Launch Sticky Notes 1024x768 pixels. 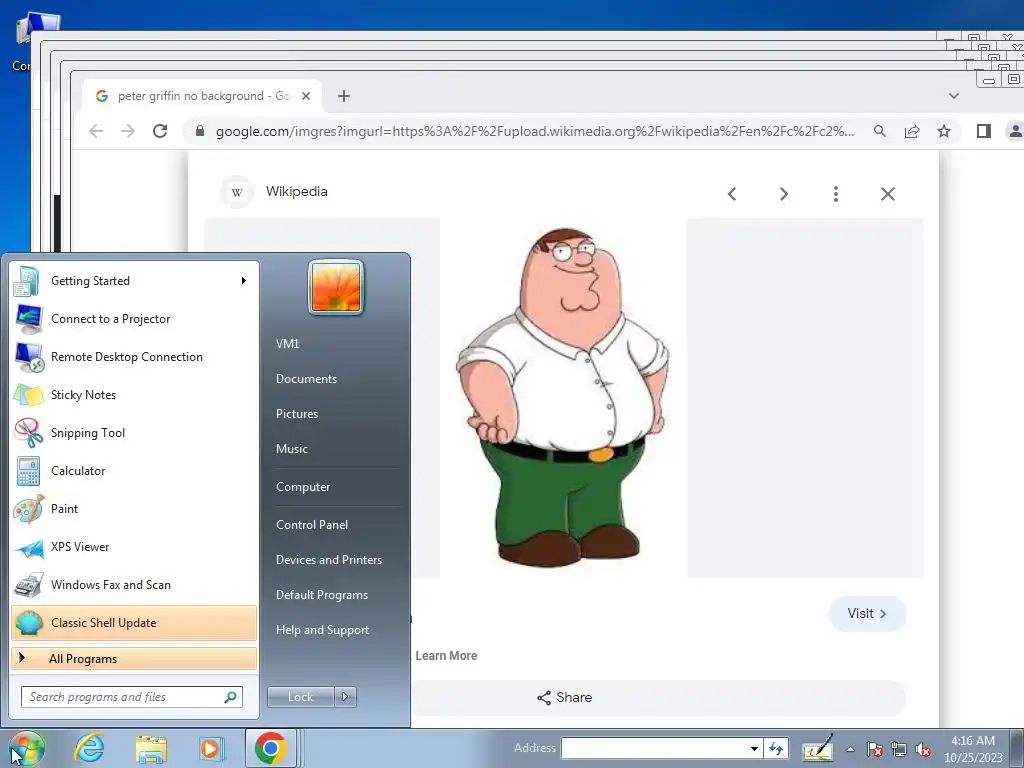point(134,394)
